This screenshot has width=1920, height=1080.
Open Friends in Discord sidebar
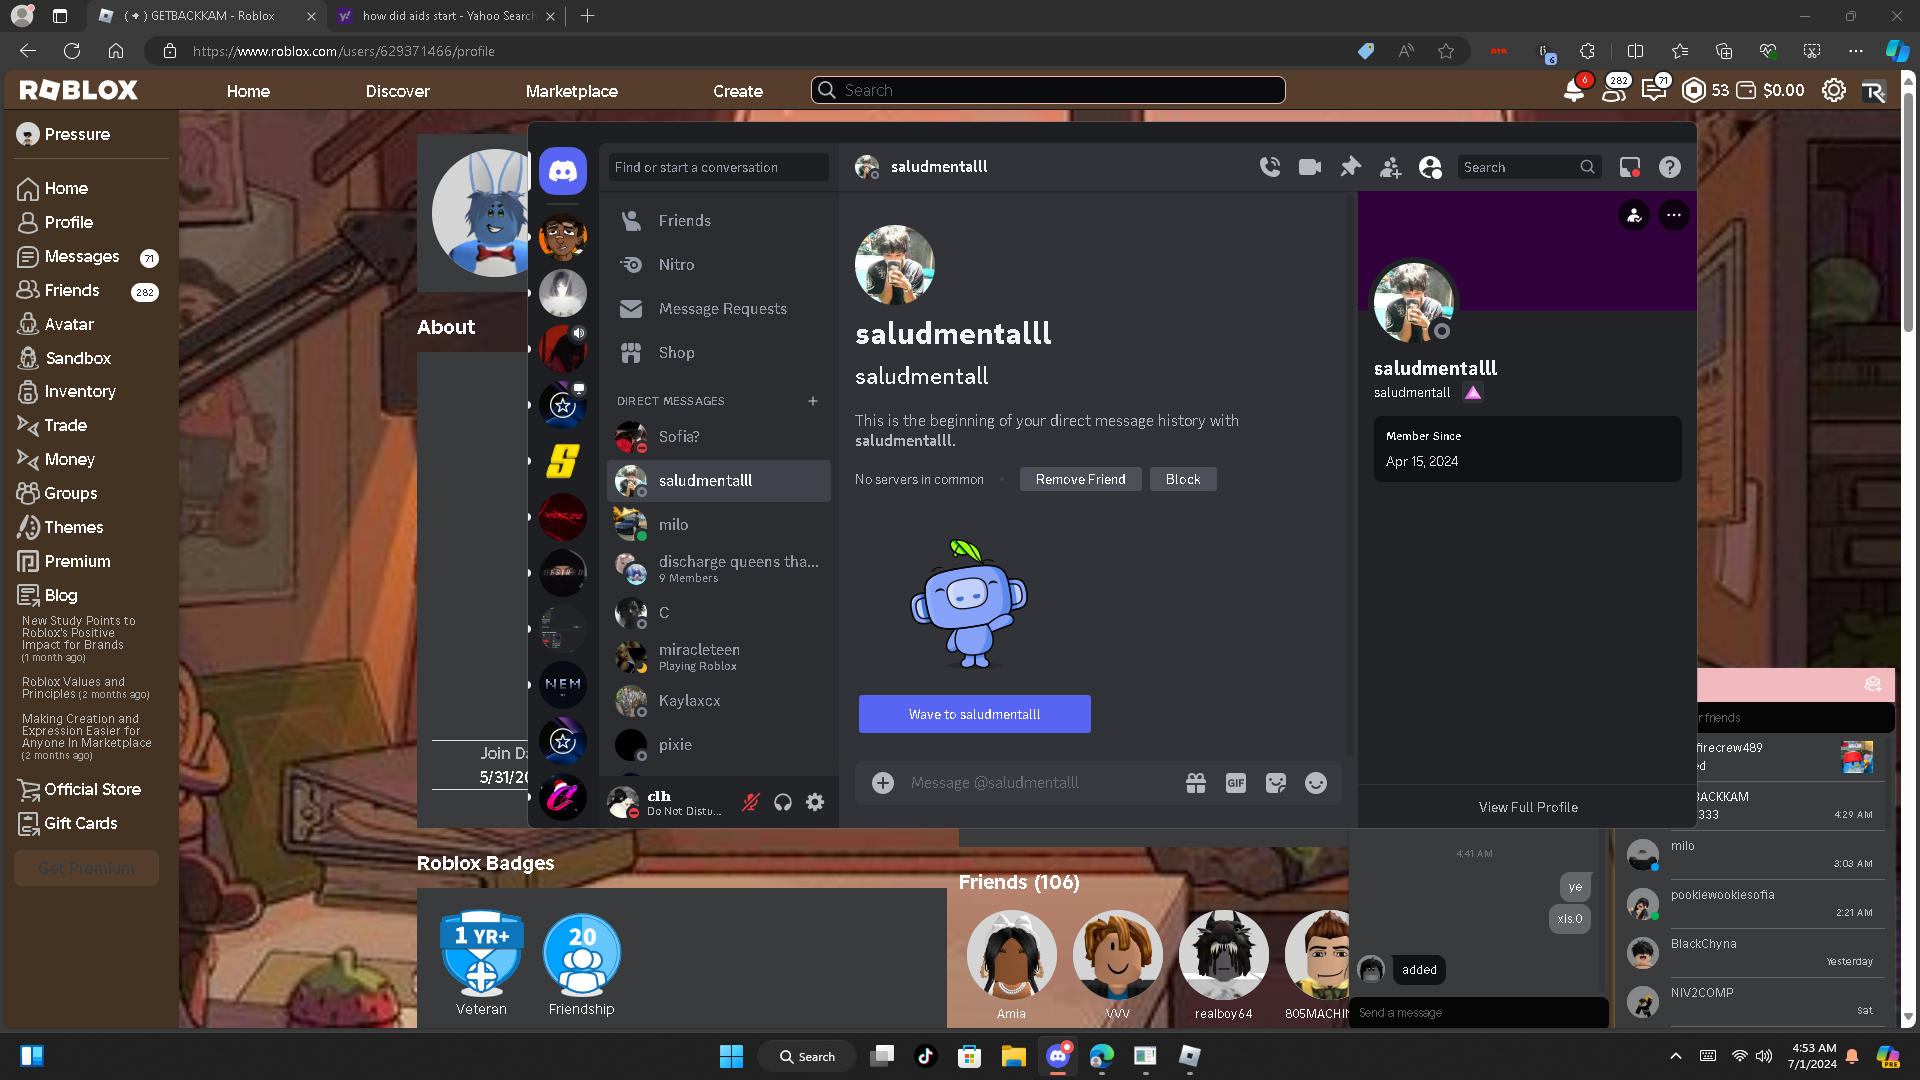tap(719, 221)
